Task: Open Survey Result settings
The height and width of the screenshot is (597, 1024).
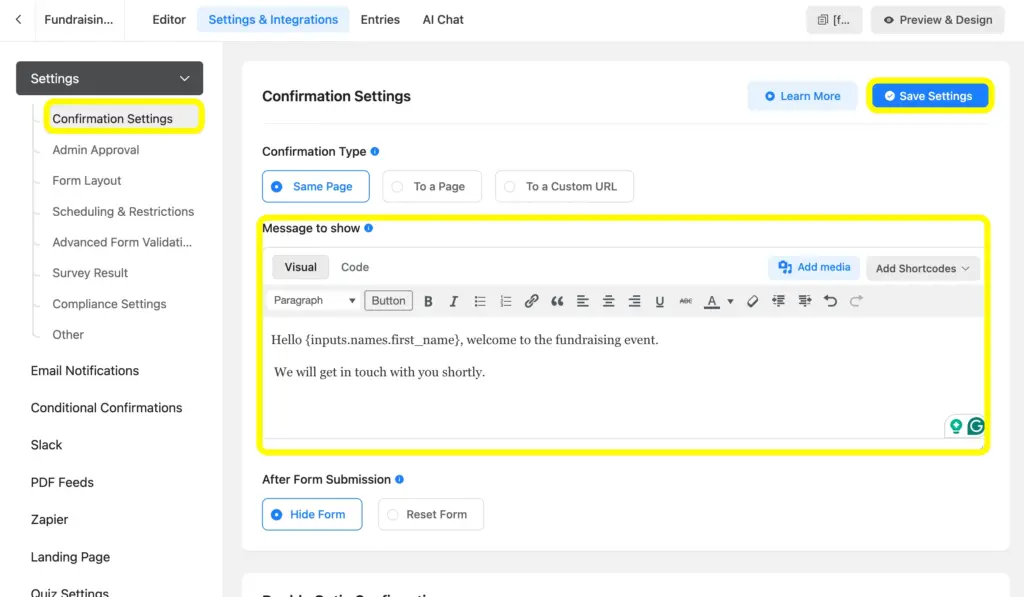Action: pos(90,273)
